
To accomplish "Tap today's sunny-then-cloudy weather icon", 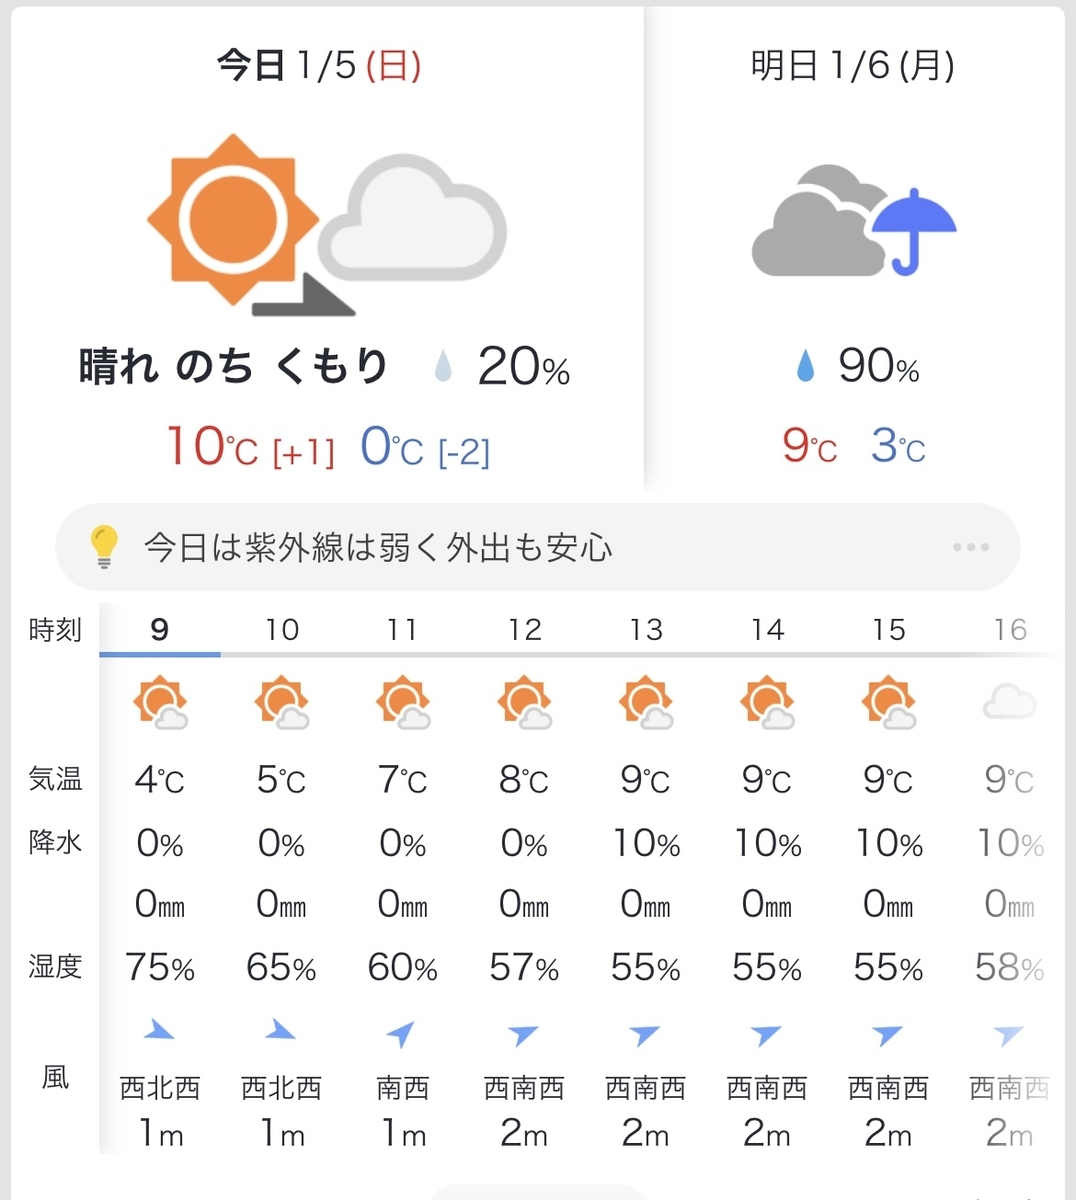I will (327, 225).
